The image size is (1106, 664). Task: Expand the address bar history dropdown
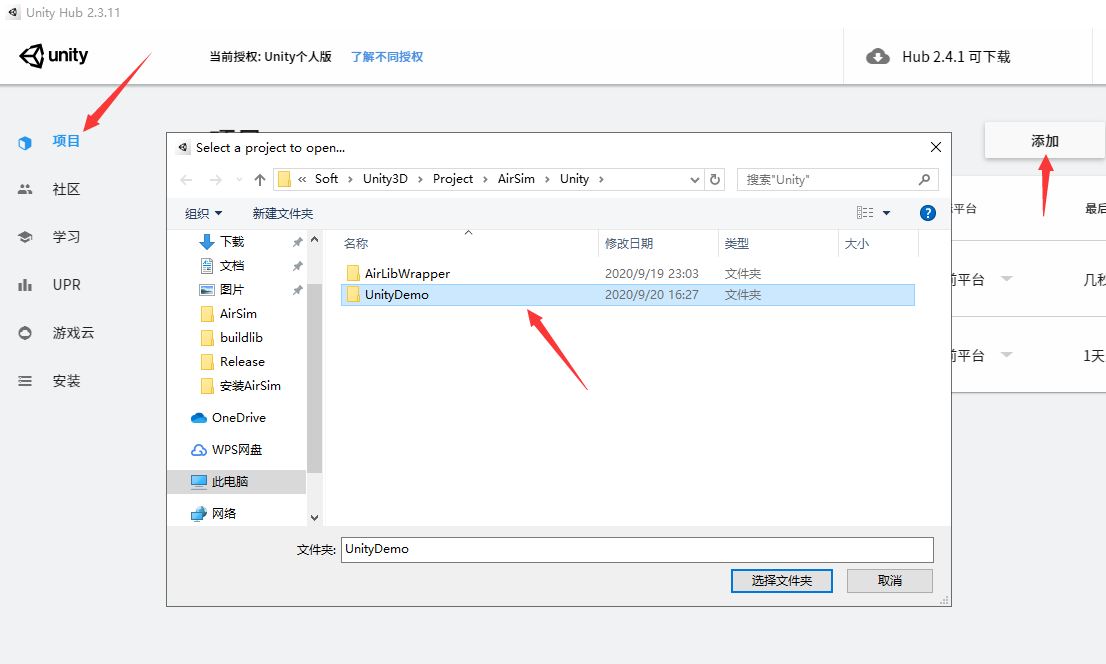pyautogui.click(x=695, y=180)
